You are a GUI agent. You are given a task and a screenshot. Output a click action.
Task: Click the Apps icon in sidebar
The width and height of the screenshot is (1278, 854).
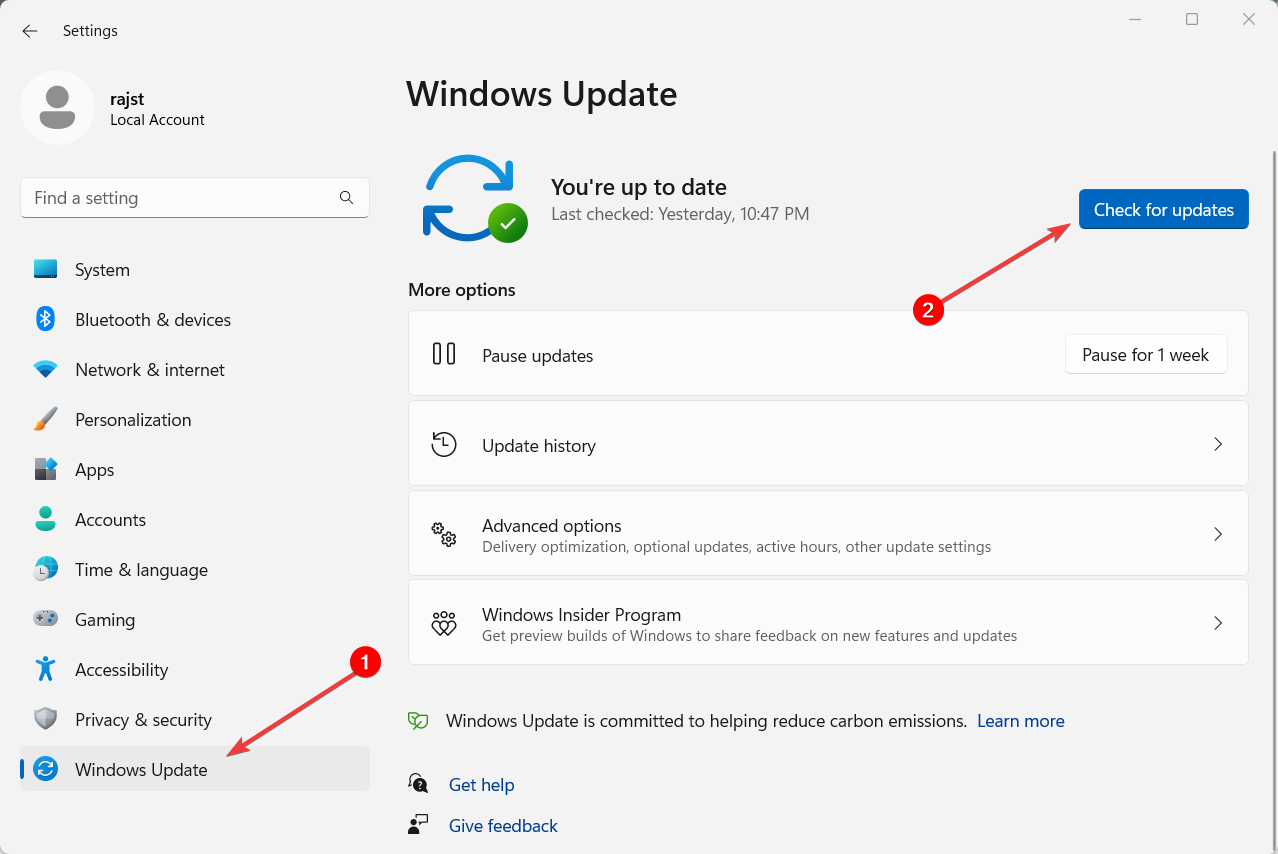45,469
